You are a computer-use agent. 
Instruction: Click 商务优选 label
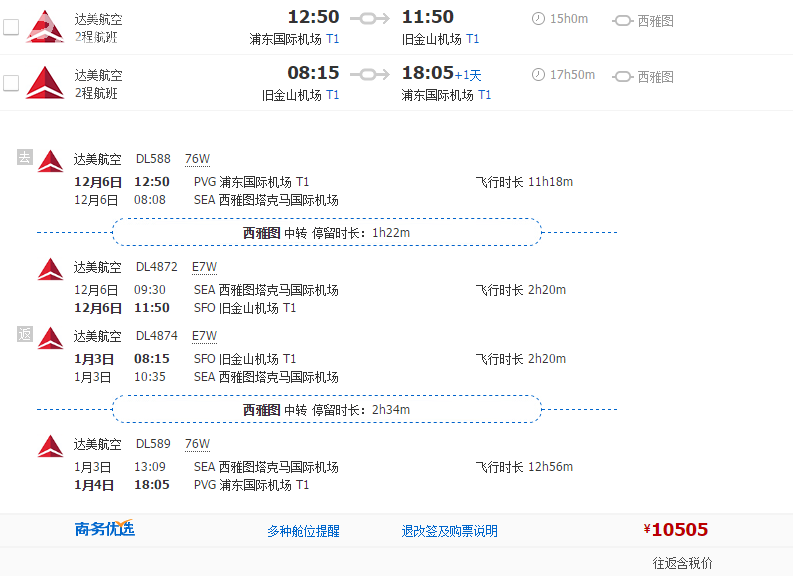[105, 529]
